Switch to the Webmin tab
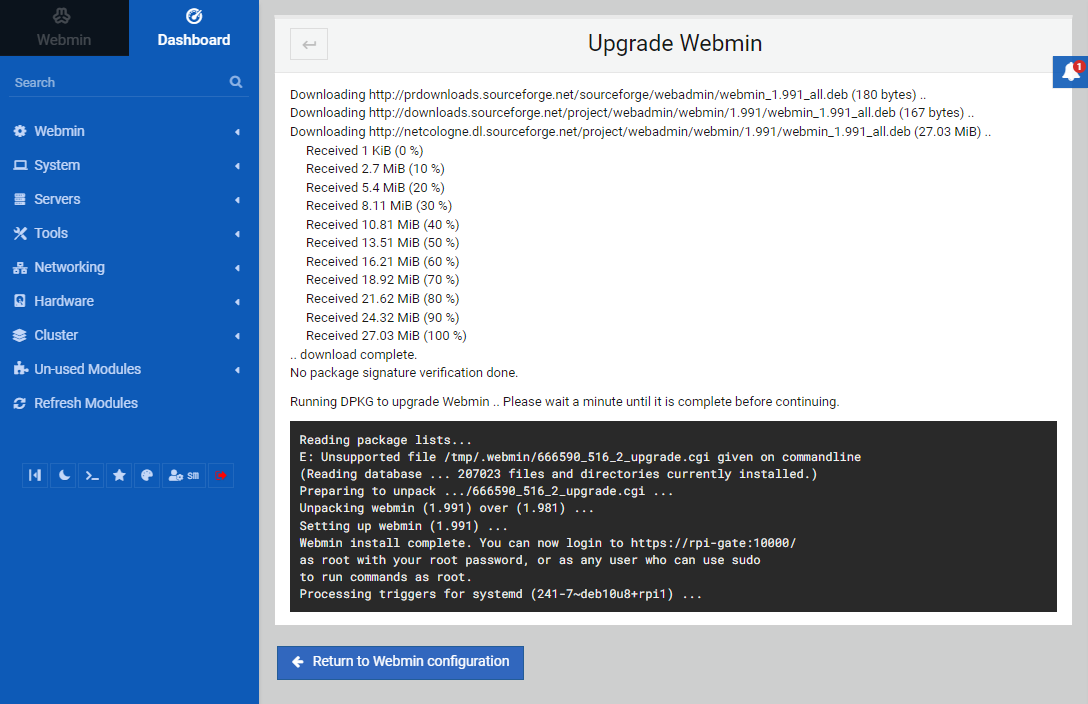This screenshot has height=704, width=1088. pyautogui.click(x=64, y=28)
